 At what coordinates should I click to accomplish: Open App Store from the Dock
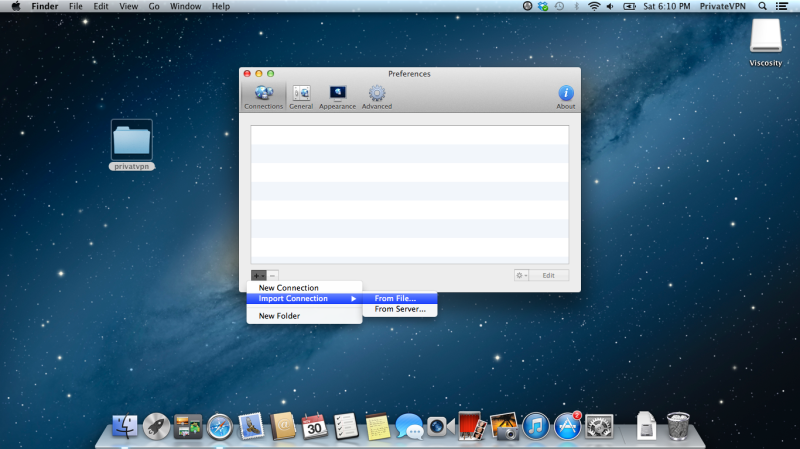click(568, 426)
